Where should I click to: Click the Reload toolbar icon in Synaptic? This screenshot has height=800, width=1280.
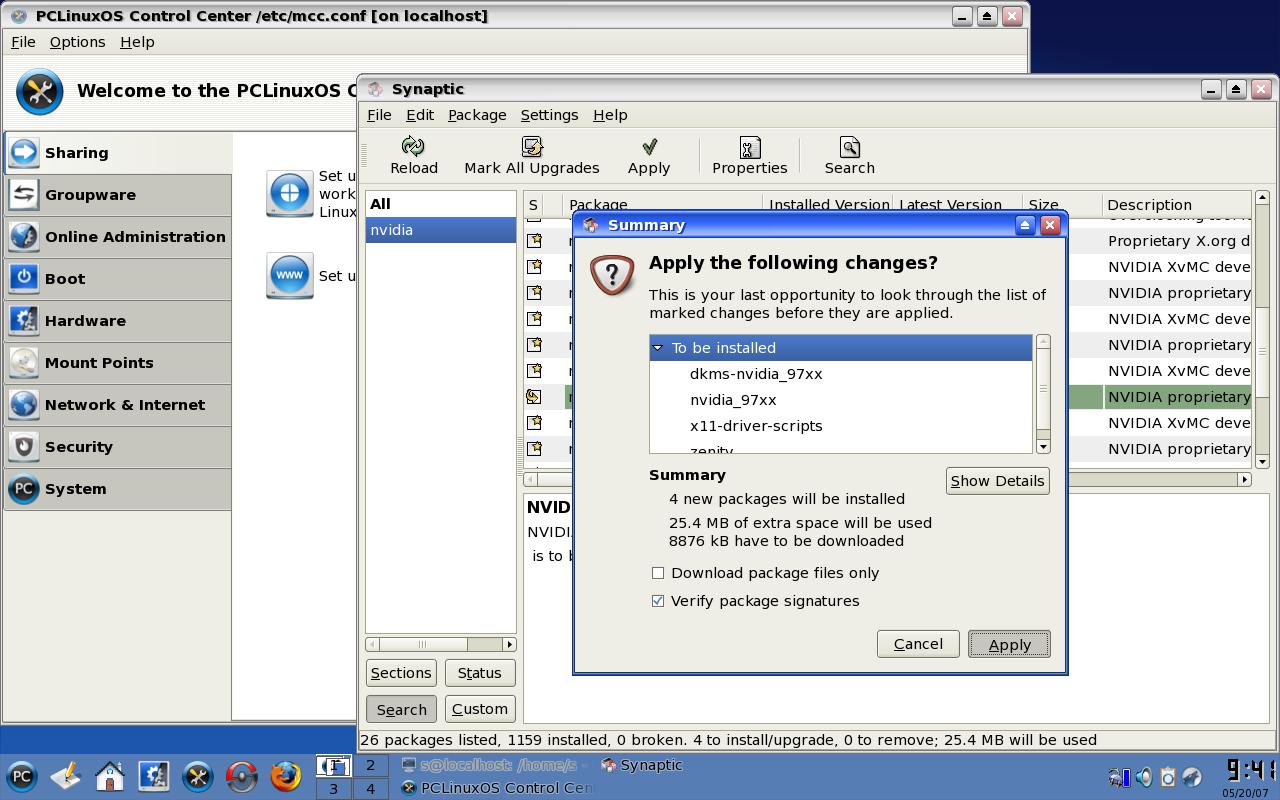coord(413,147)
